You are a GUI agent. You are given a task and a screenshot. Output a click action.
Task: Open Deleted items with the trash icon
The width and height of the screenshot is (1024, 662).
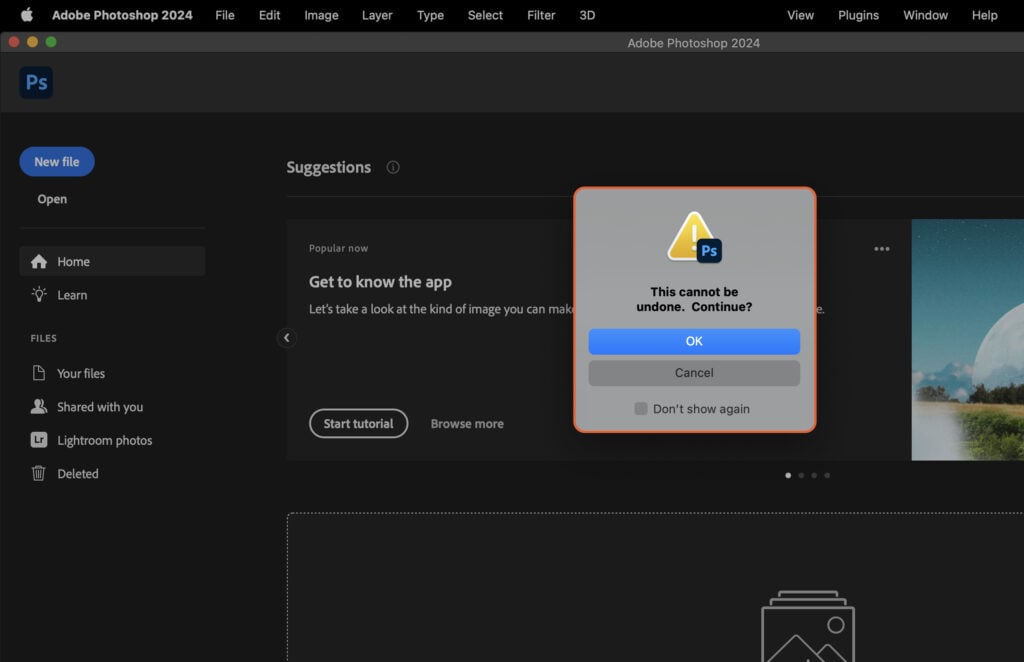(x=39, y=473)
